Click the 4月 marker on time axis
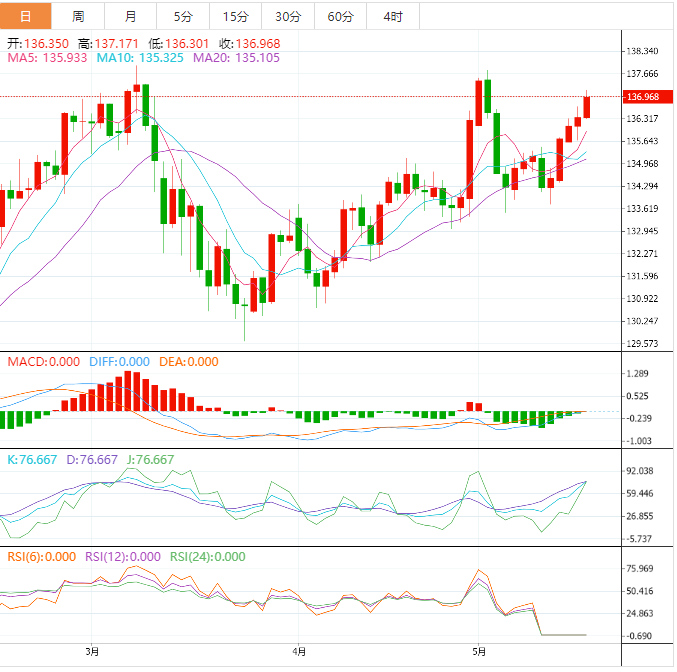 297,652
